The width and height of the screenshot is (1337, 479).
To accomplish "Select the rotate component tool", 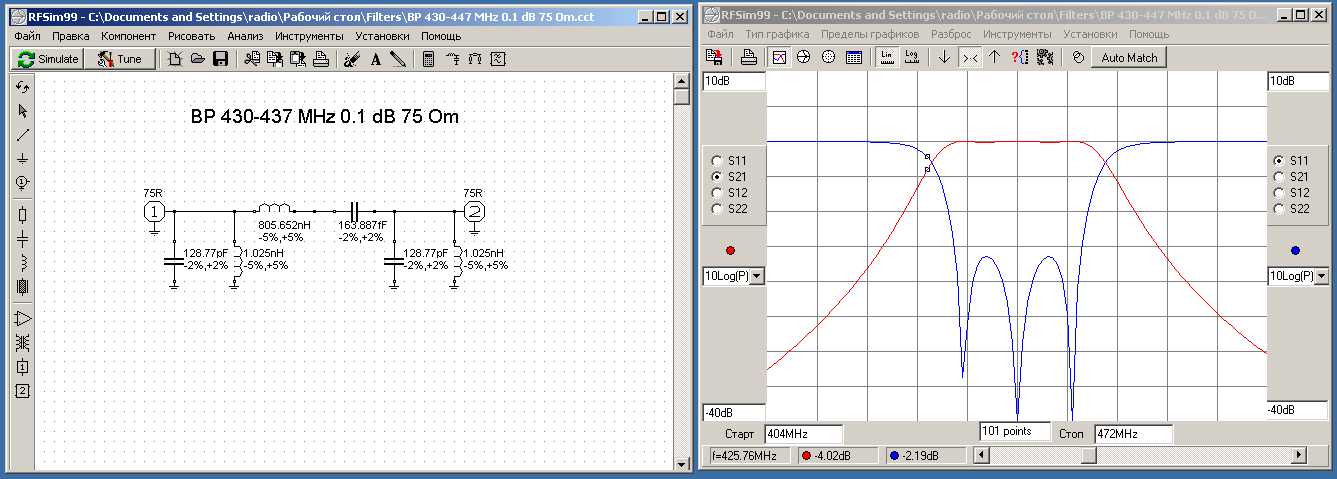I will point(23,87).
